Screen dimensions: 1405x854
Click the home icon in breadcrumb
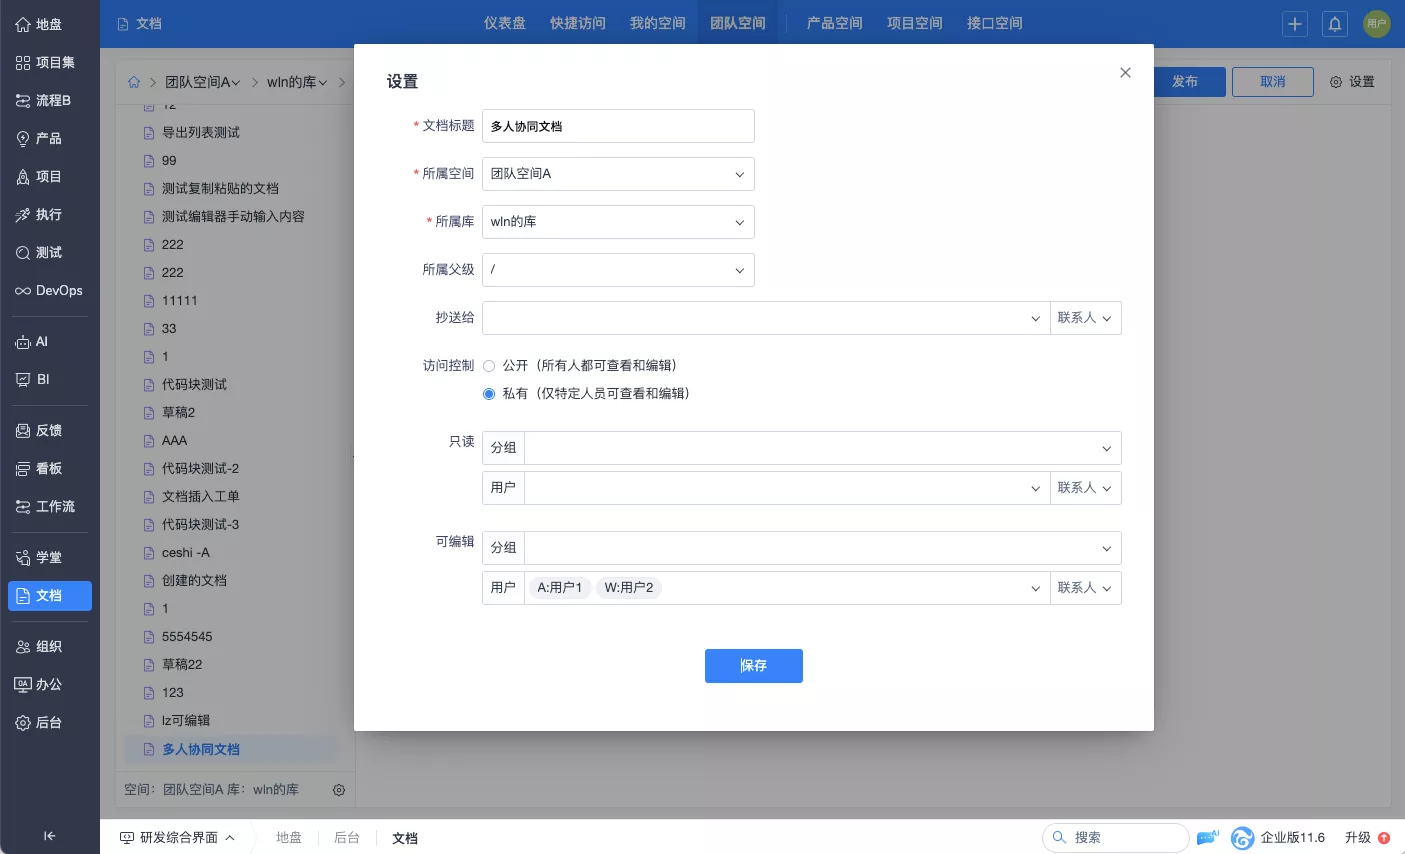134,82
